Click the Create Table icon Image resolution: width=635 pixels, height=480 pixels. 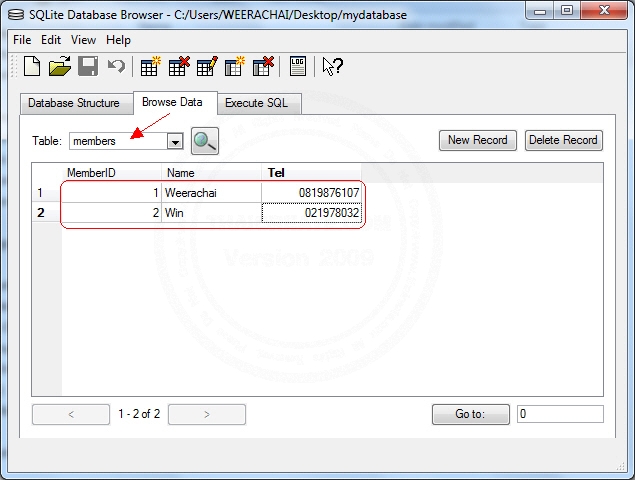tap(150, 66)
